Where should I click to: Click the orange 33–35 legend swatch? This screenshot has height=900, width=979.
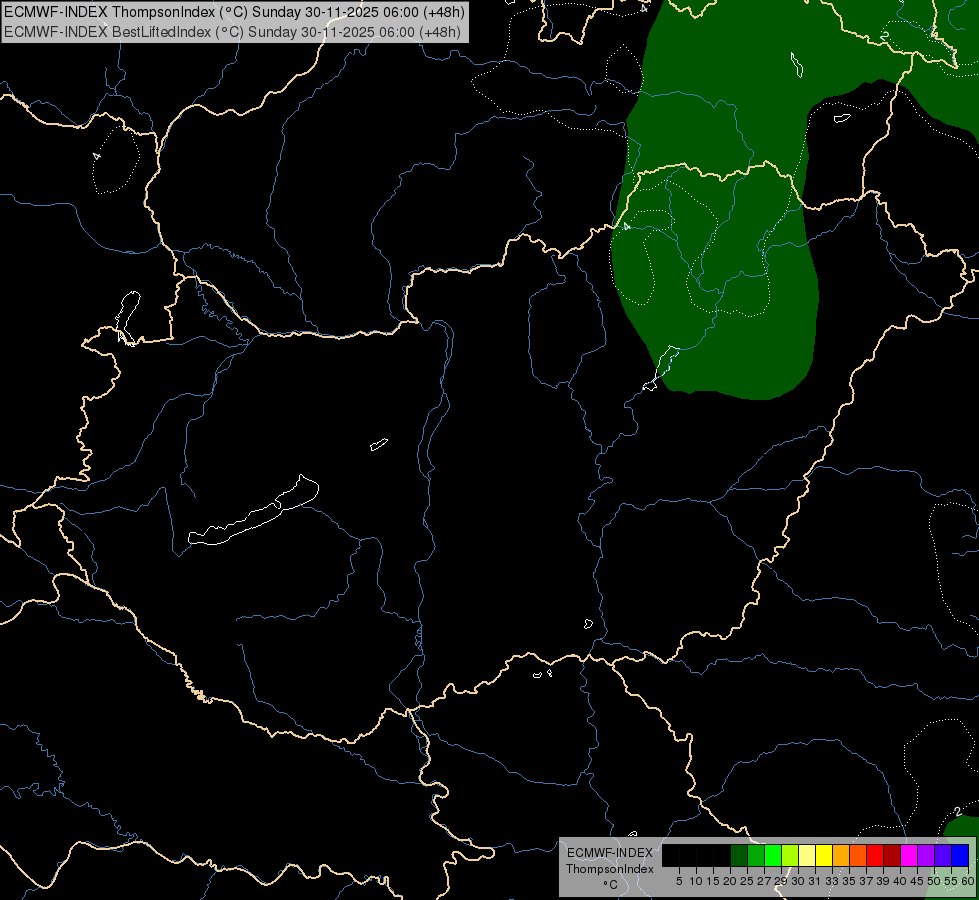[x=841, y=855]
